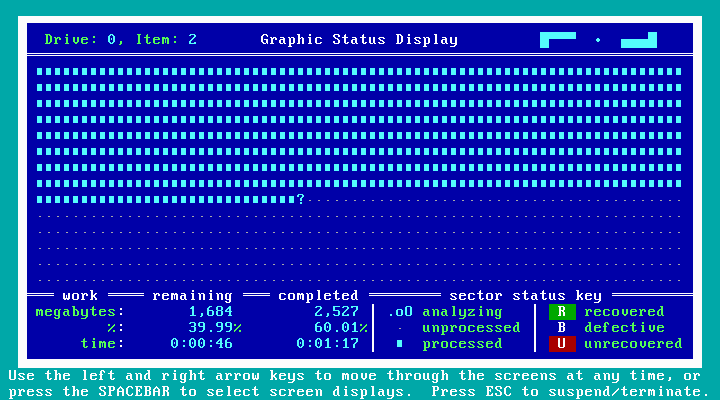
Task: Click the sector status key heading
Action: tap(526, 296)
